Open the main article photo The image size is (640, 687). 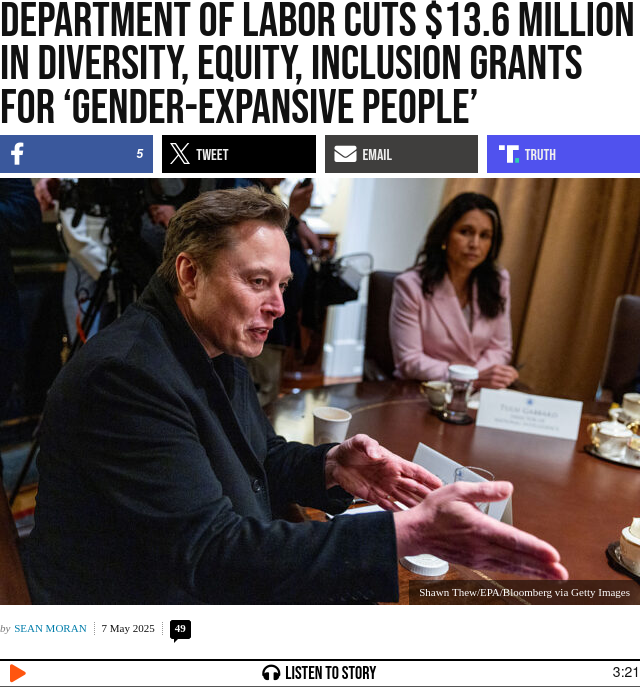(x=320, y=391)
